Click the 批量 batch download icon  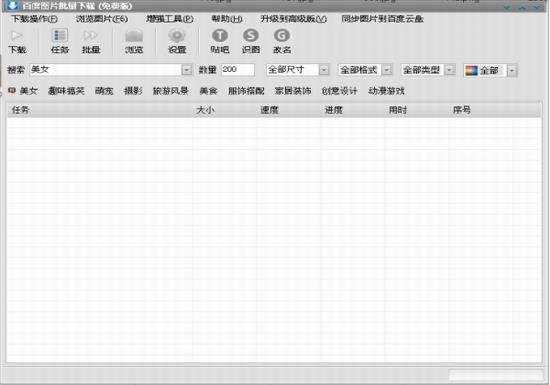point(90,35)
